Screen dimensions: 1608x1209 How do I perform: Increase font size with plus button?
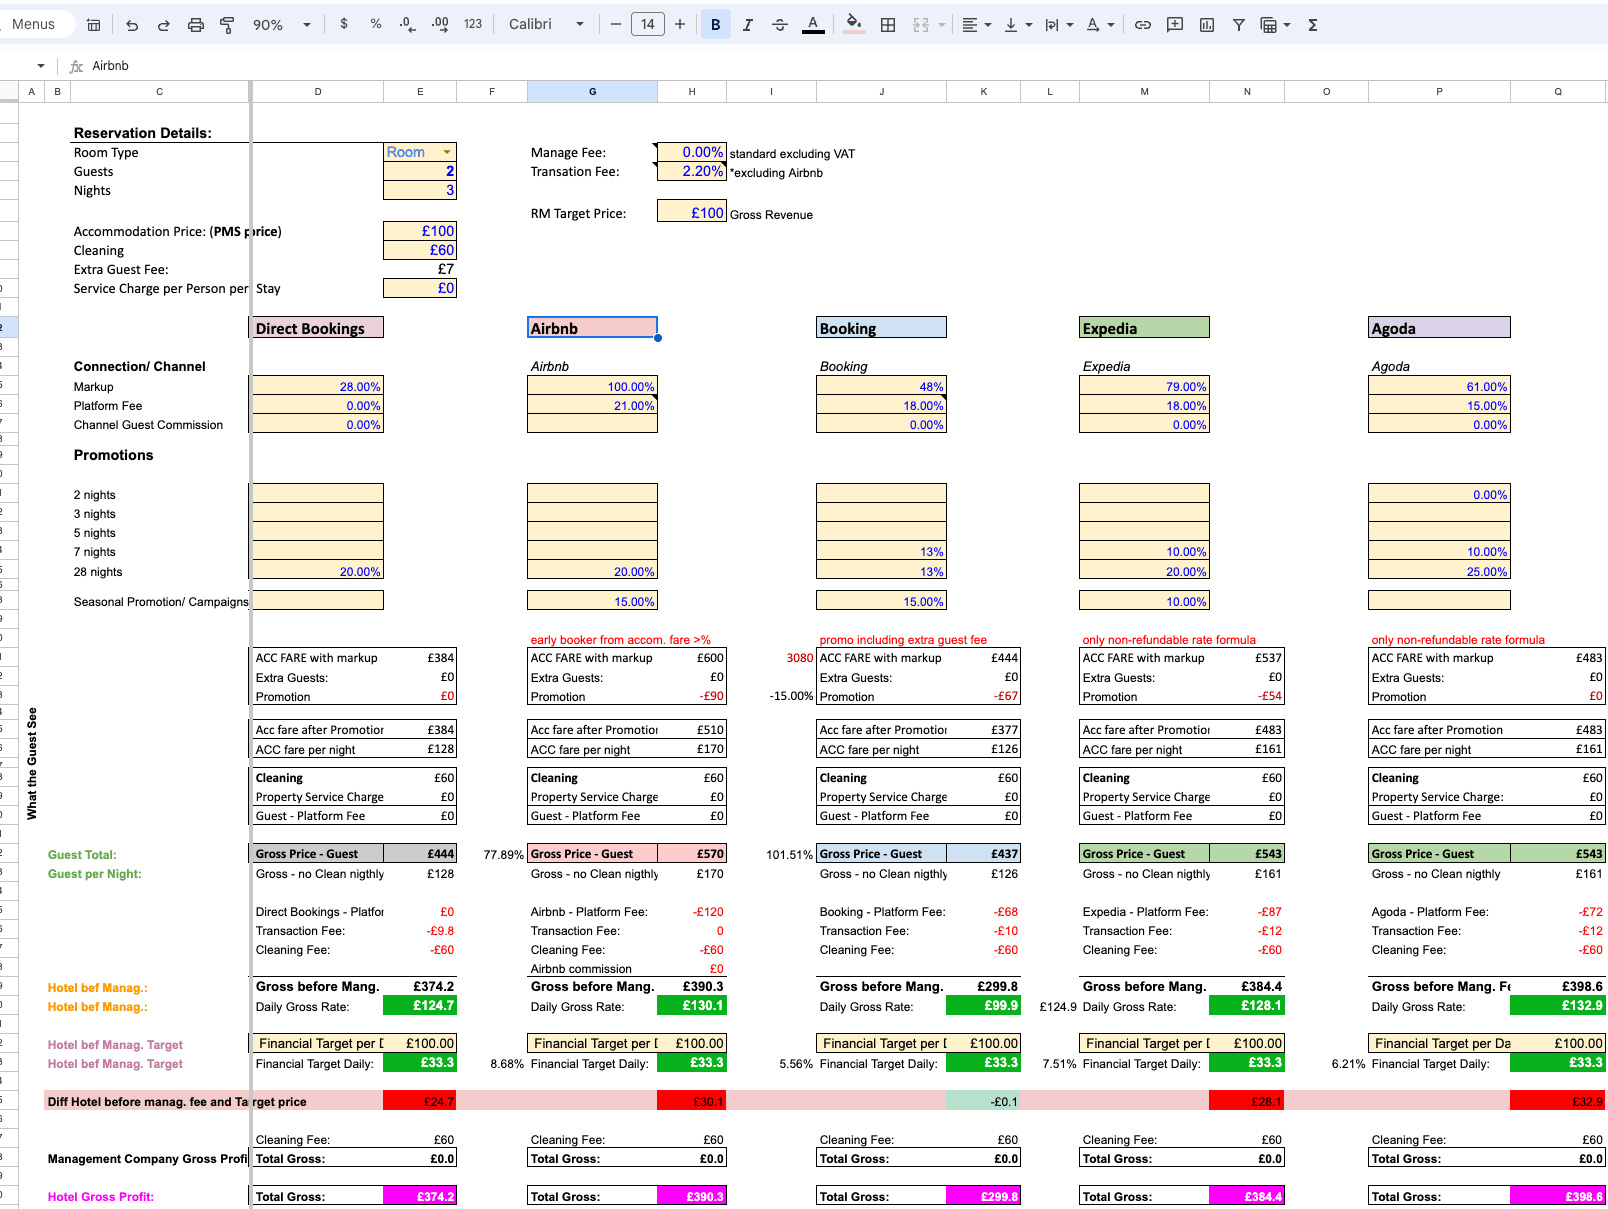[680, 25]
